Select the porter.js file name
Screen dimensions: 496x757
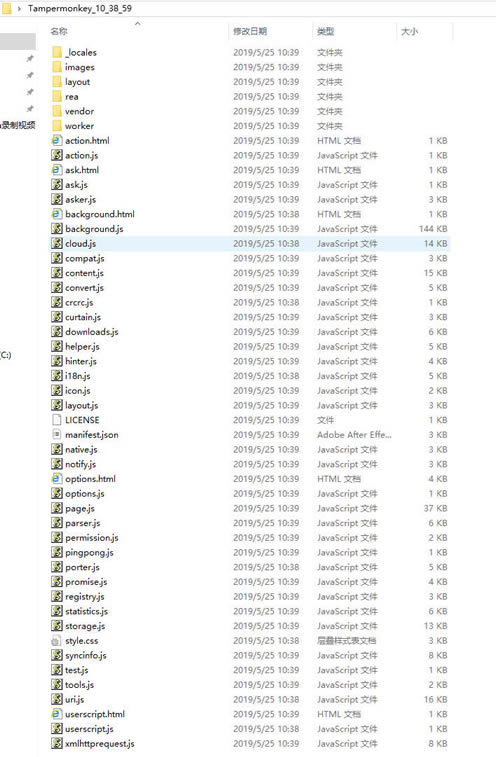(x=82, y=567)
